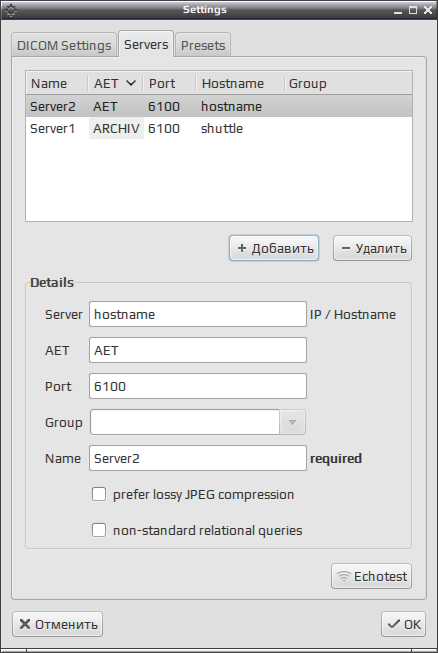Enable prefer lossy JPEG compression
Viewport: 438px width, 653px height.
point(99,494)
